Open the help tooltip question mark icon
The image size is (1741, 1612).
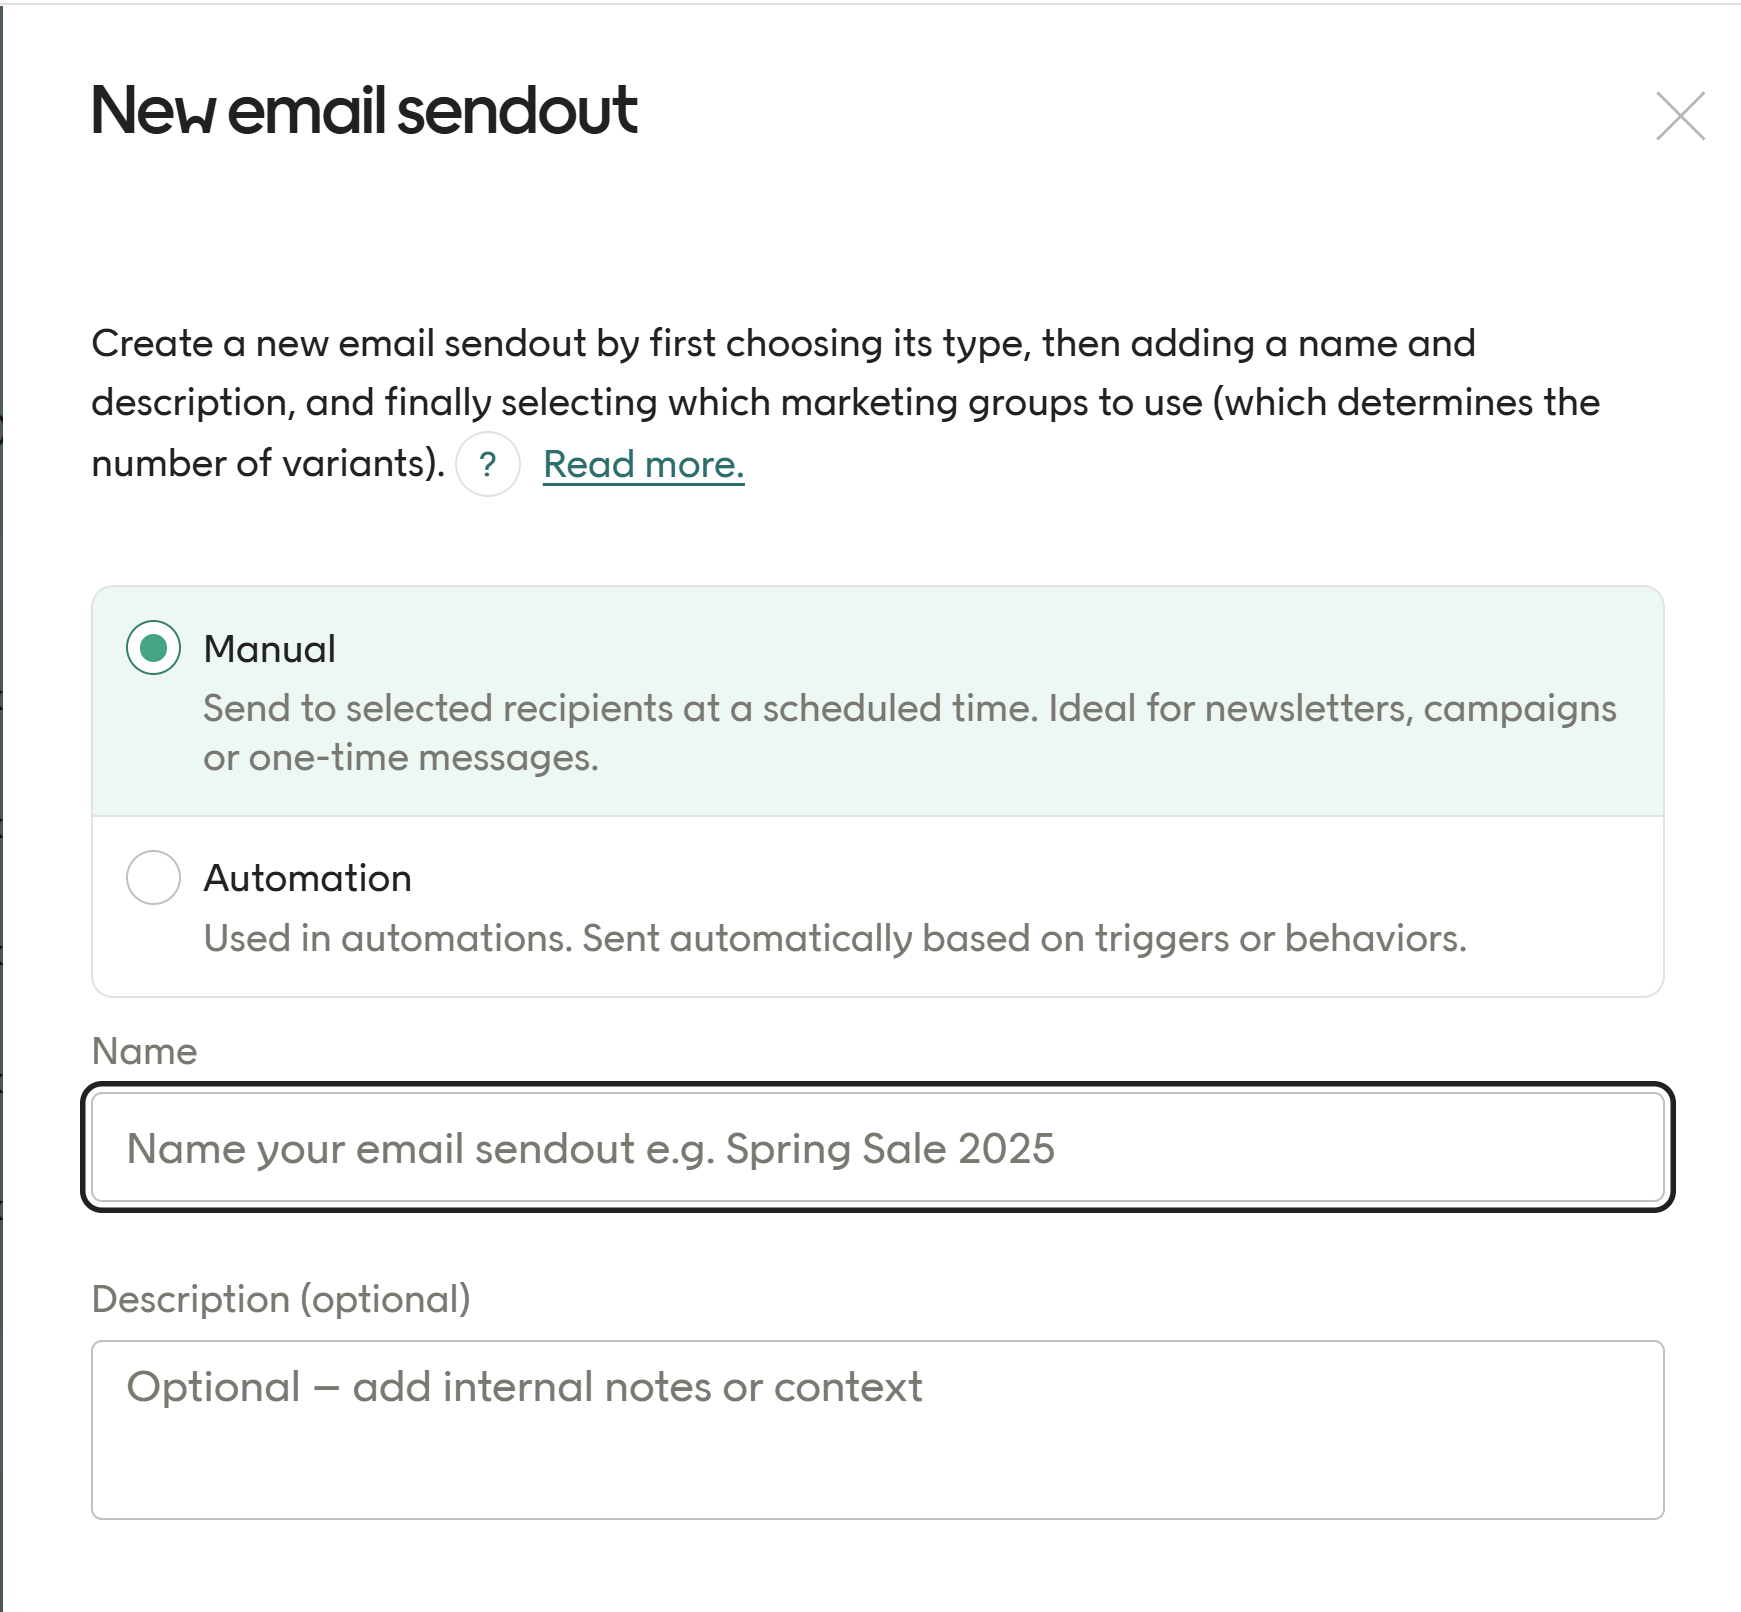click(x=488, y=464)
